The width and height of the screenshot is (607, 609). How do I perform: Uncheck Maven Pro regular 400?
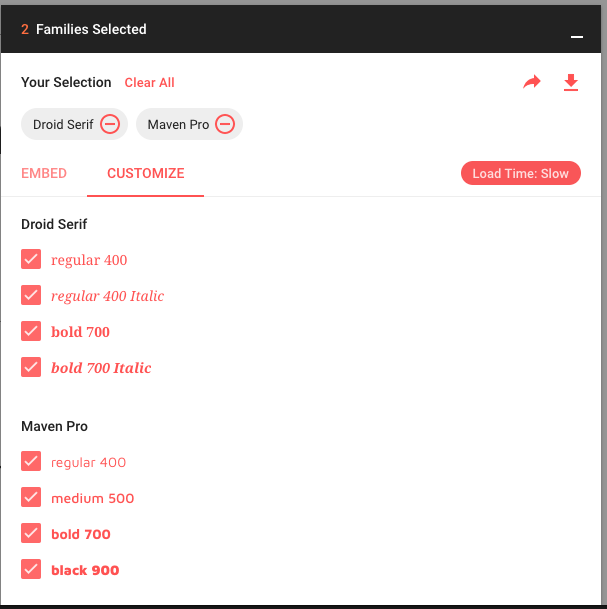pyautogui.click(x=31, y=462)
